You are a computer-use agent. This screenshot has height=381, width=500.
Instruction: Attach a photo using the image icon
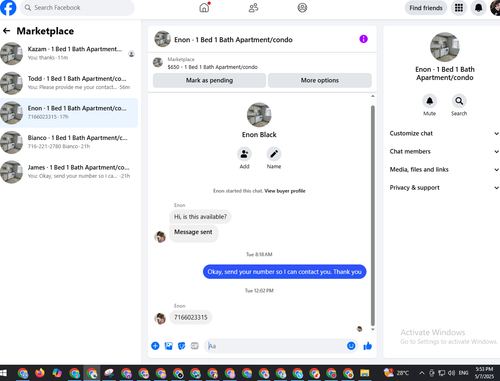(x=169, y=346)
